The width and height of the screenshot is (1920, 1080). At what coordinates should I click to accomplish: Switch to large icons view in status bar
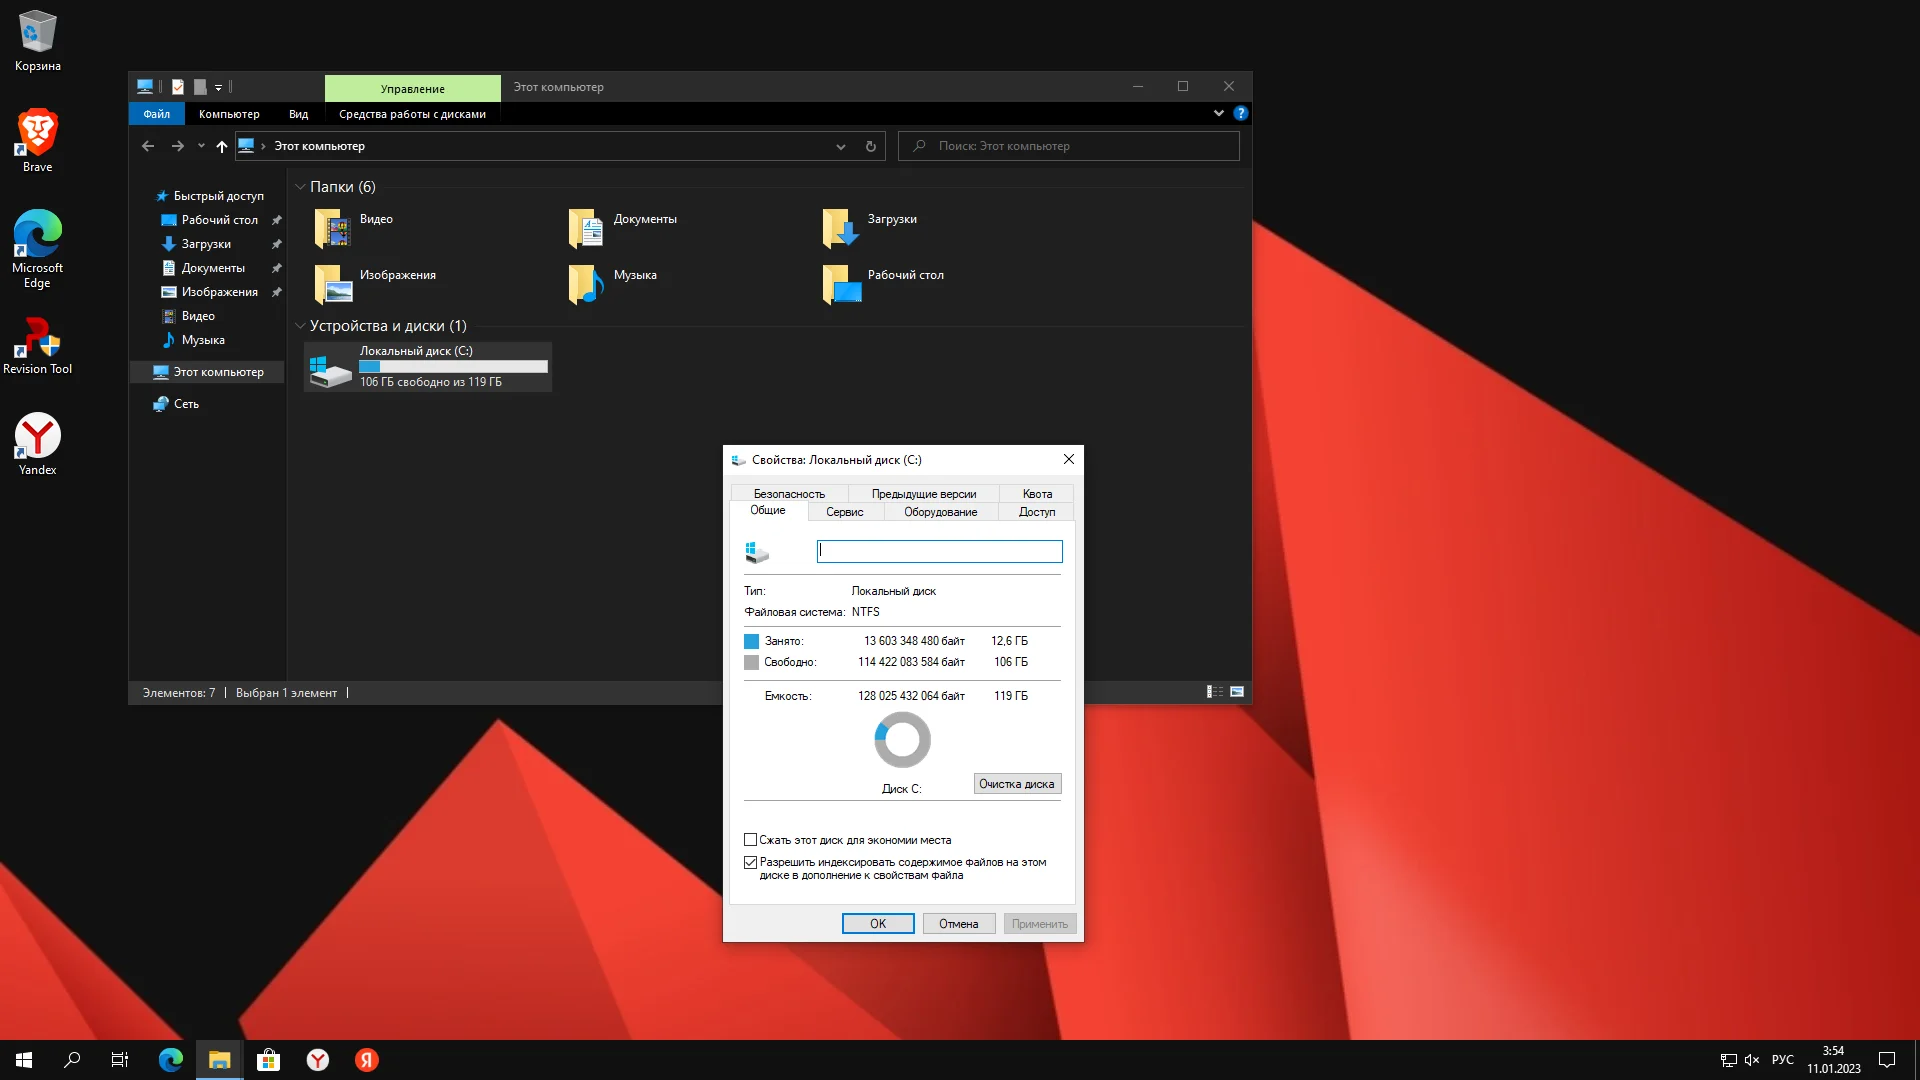click(1237, 692)
